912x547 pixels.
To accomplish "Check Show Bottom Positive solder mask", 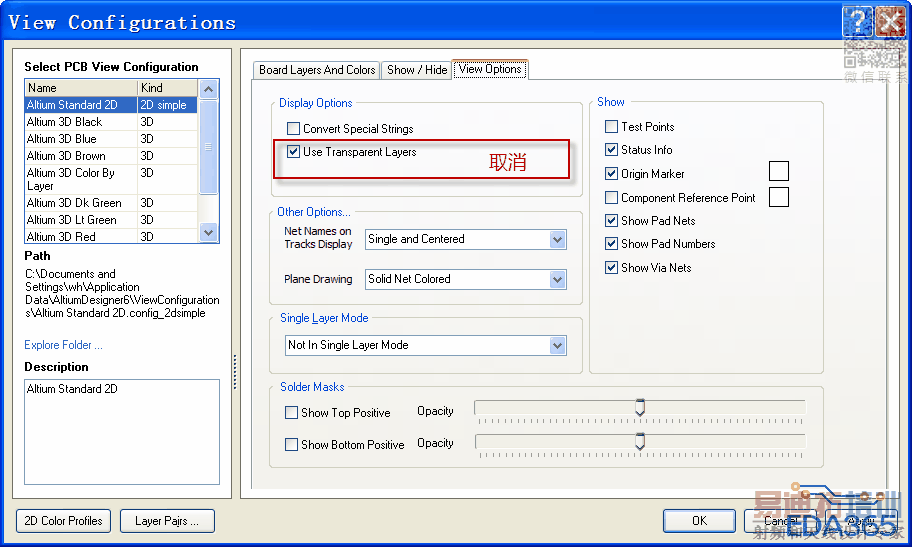I will coord(291,445).
